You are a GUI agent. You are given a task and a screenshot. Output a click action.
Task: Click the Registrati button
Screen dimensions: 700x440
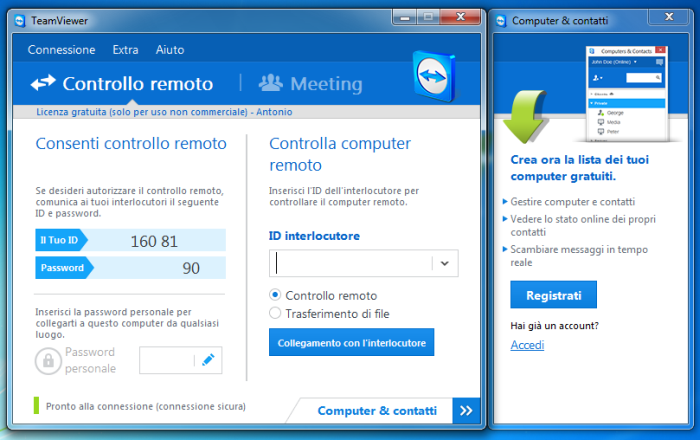point(554,295)
